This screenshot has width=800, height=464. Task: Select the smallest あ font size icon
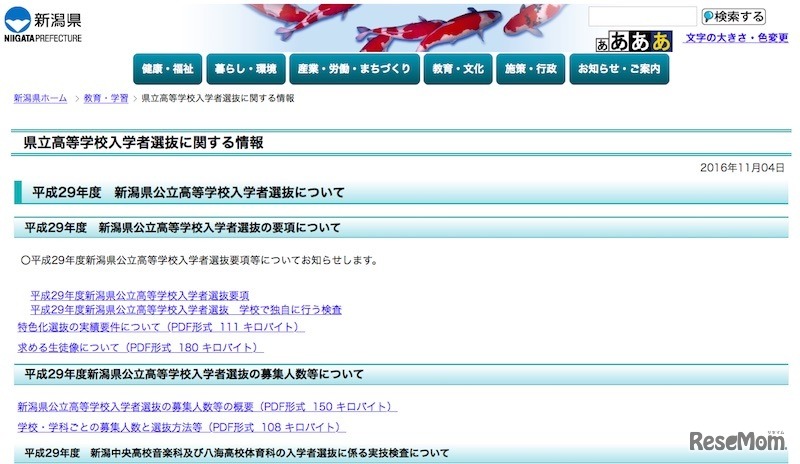pos(602,45)
